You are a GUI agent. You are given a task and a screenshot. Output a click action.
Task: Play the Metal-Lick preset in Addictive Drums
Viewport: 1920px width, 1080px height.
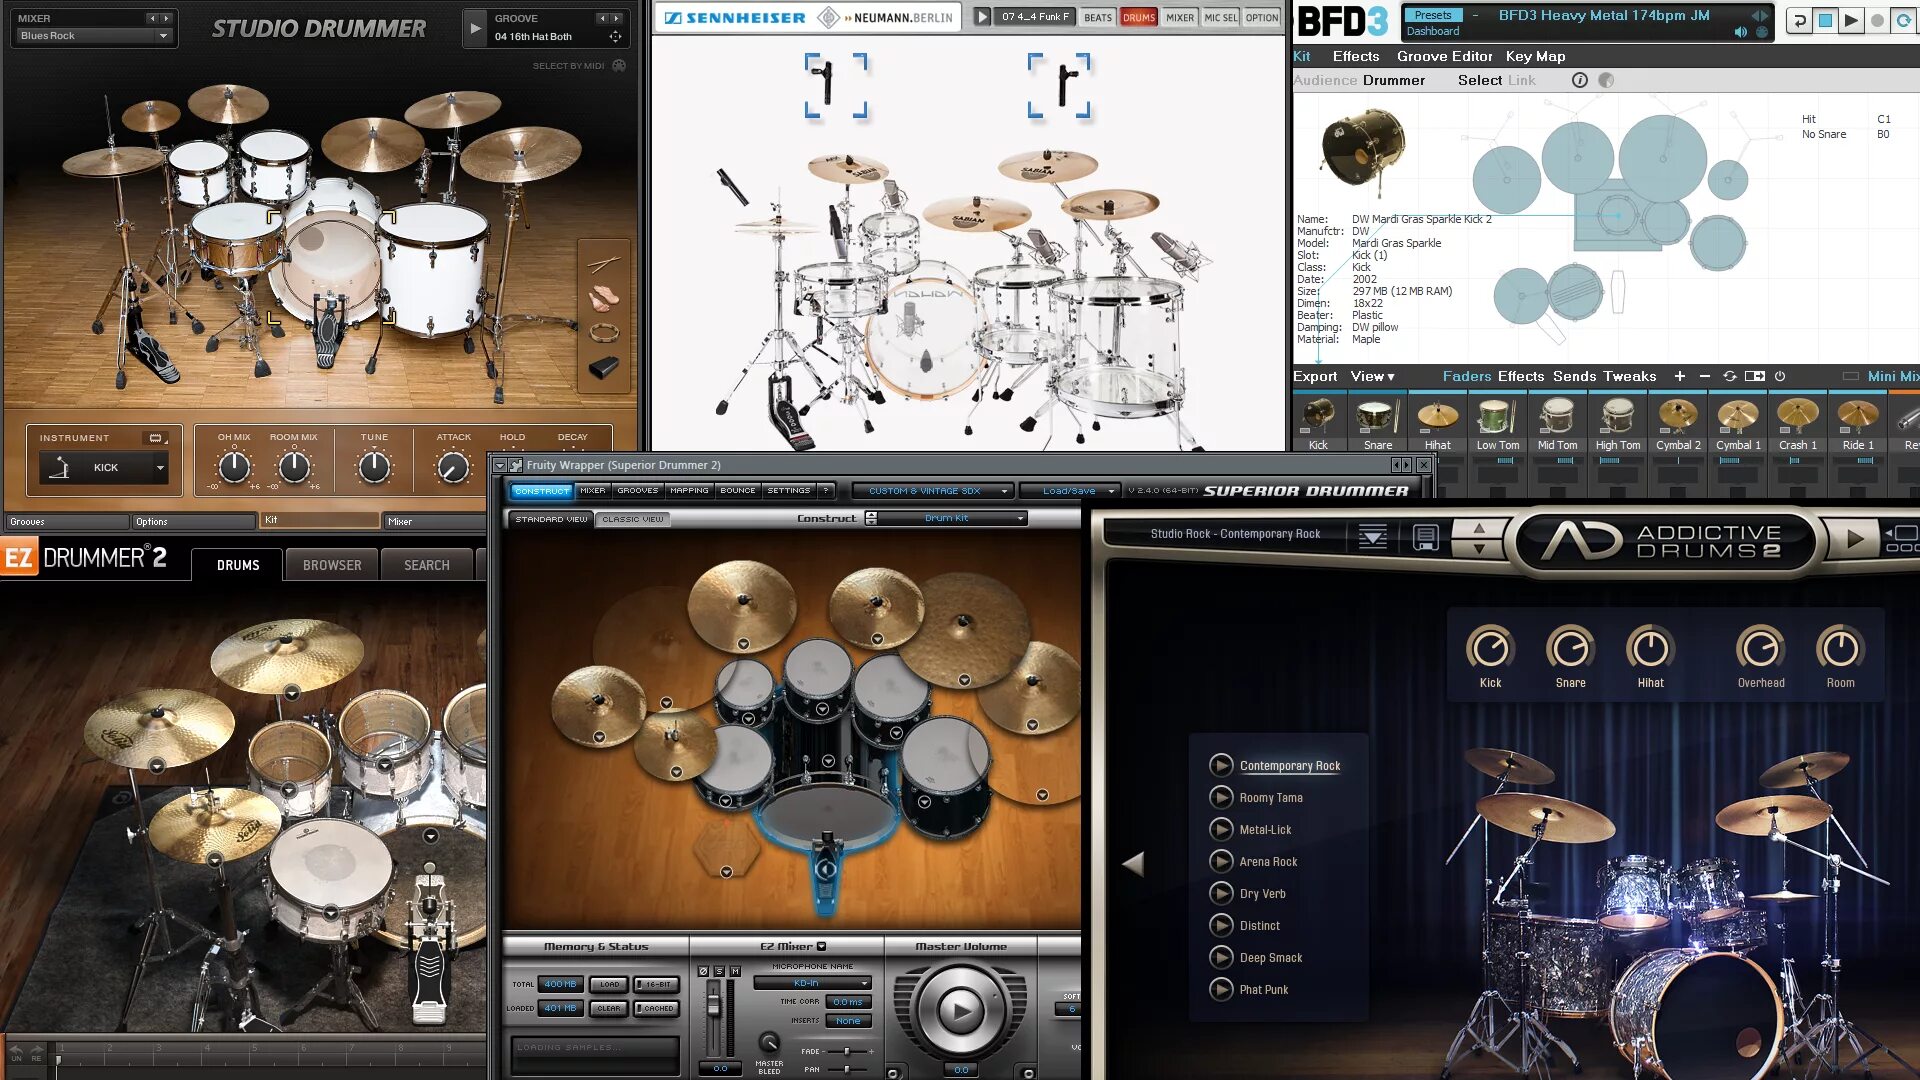[x=1221, y=830]
